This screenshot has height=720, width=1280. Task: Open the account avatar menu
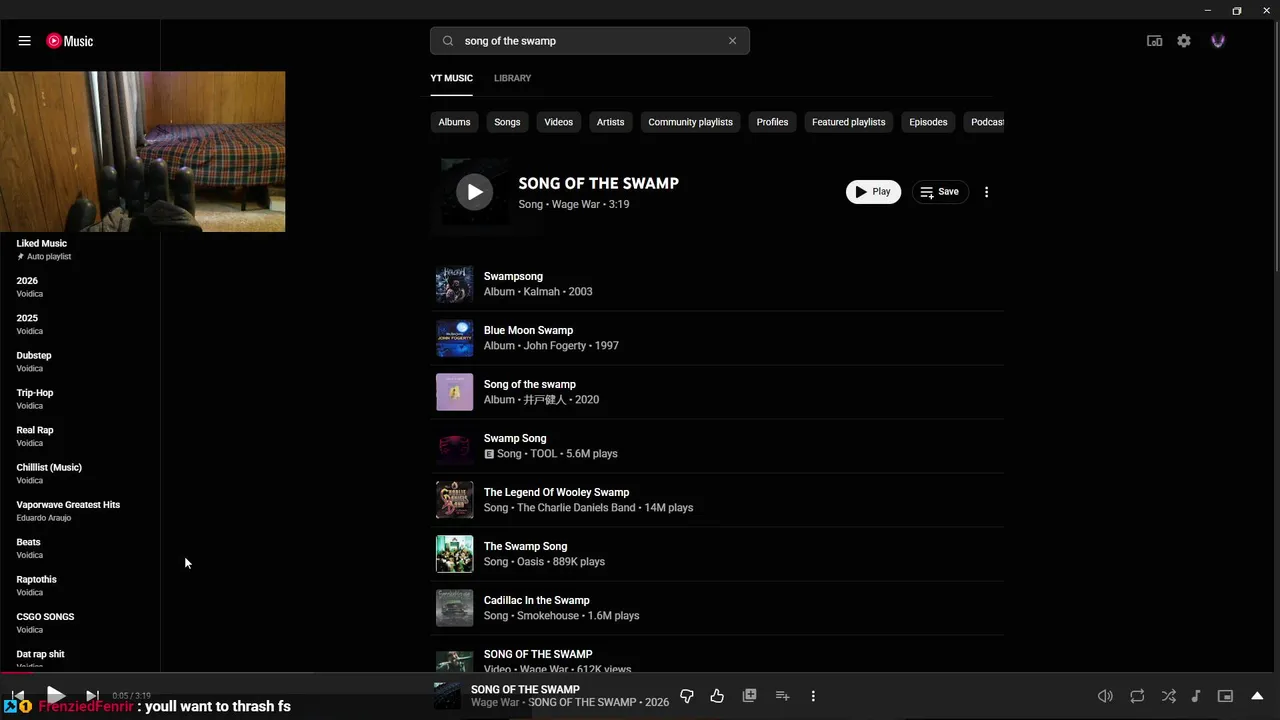coord(1218,41)
